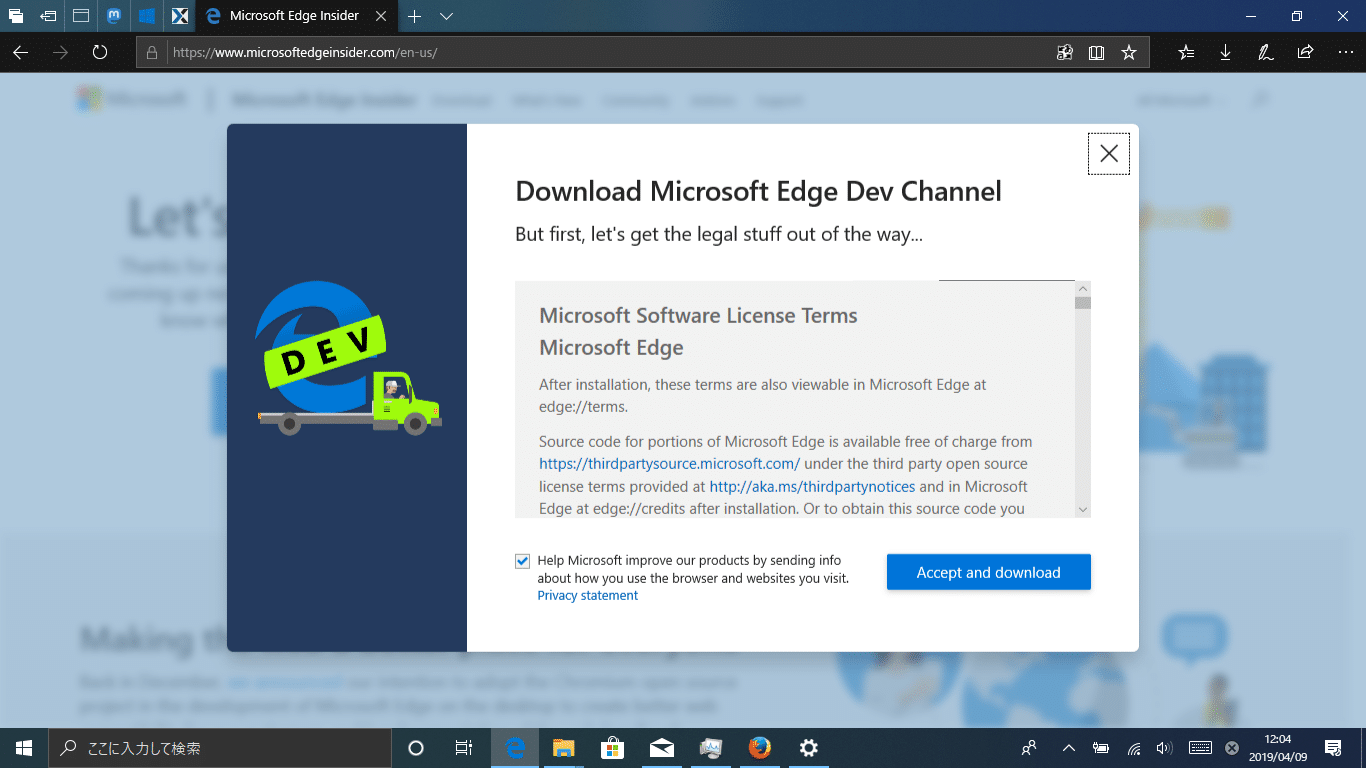Open the volume control

1164,748
